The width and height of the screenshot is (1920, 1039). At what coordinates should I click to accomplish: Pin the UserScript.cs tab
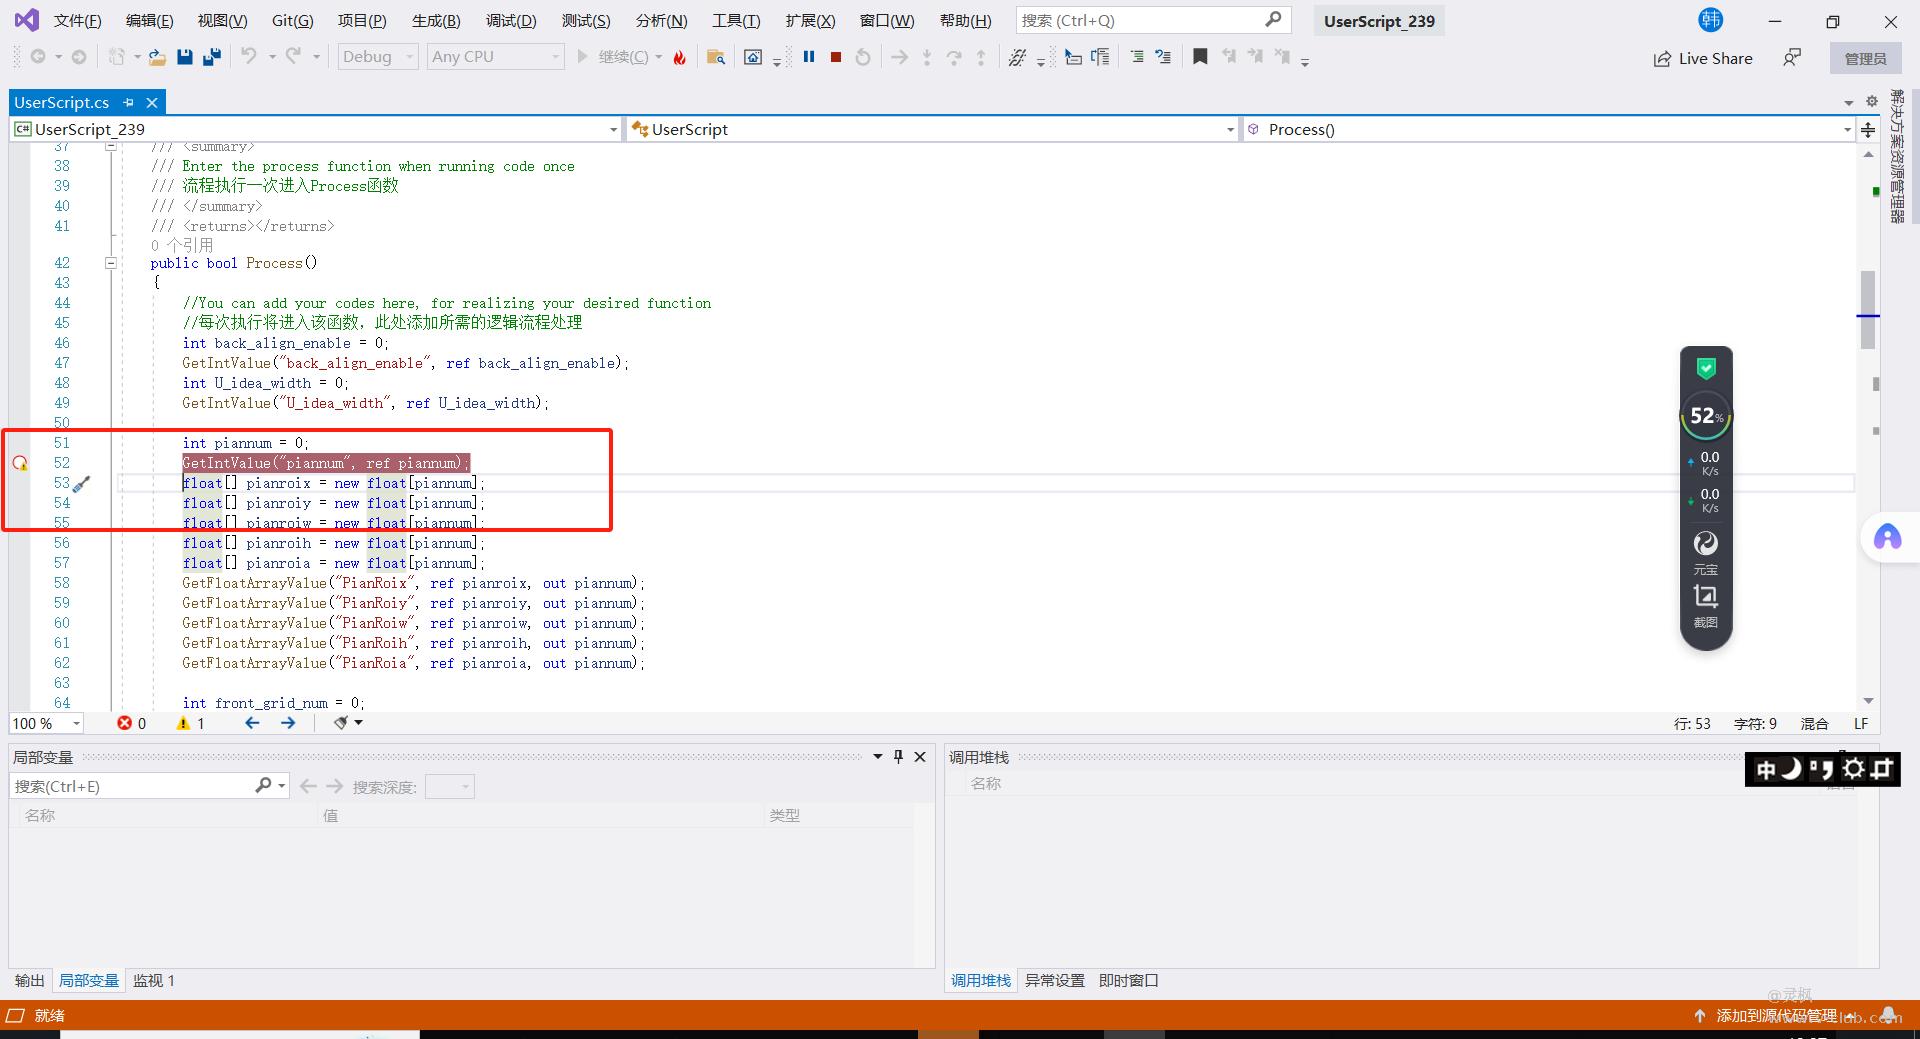tap(128, 102)
